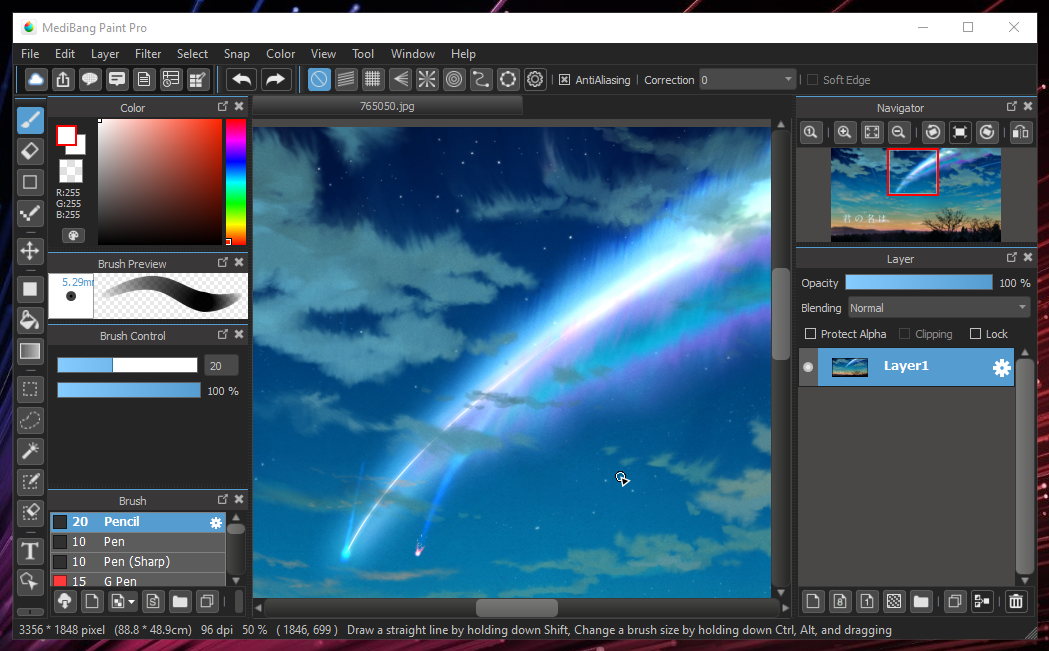Select the Pencil brush

click(138, 522)
